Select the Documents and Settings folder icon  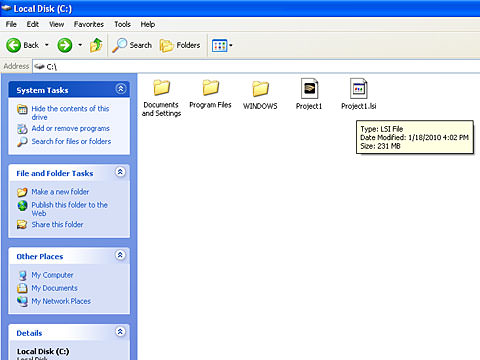pyautogui.click(x=161, y=88)
